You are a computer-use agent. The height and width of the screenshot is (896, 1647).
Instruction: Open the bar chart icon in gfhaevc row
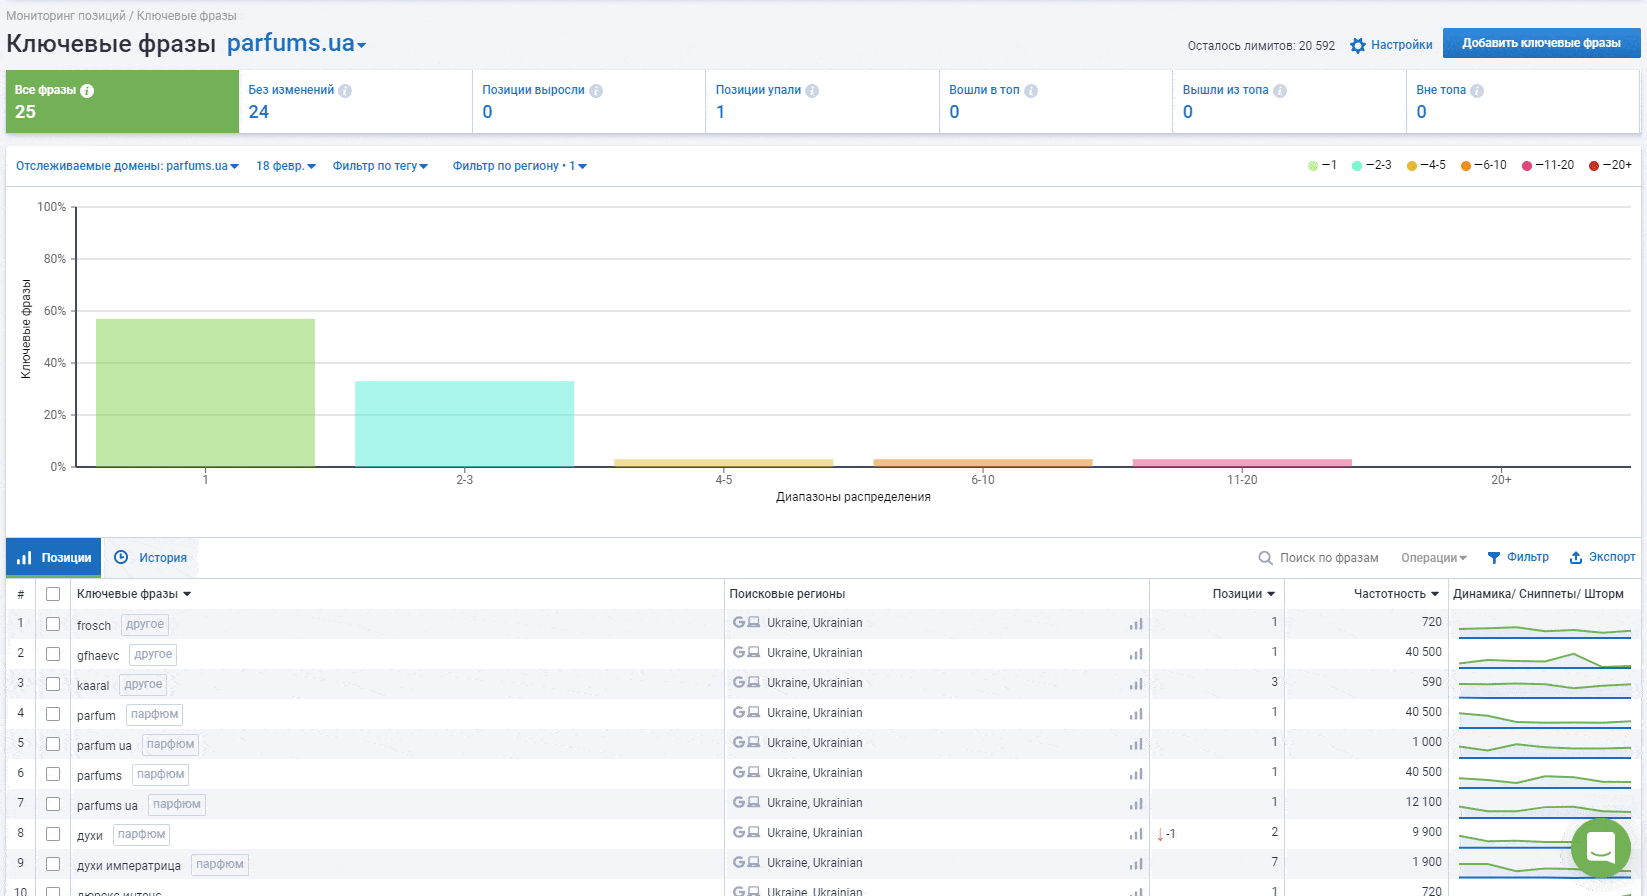coord(1136,654)
